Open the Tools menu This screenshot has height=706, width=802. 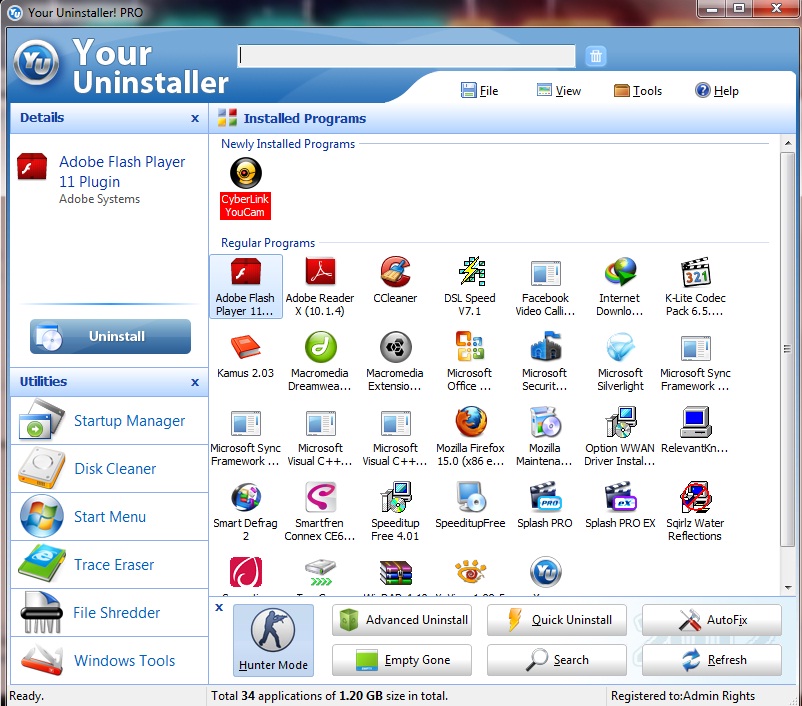pos(638,91)
